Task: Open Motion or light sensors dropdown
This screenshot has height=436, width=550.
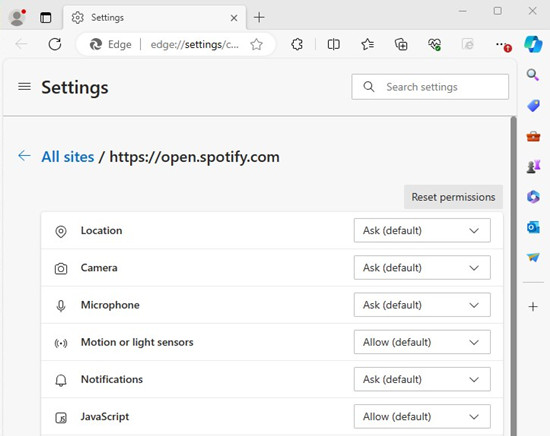Action: pos(422,342)
